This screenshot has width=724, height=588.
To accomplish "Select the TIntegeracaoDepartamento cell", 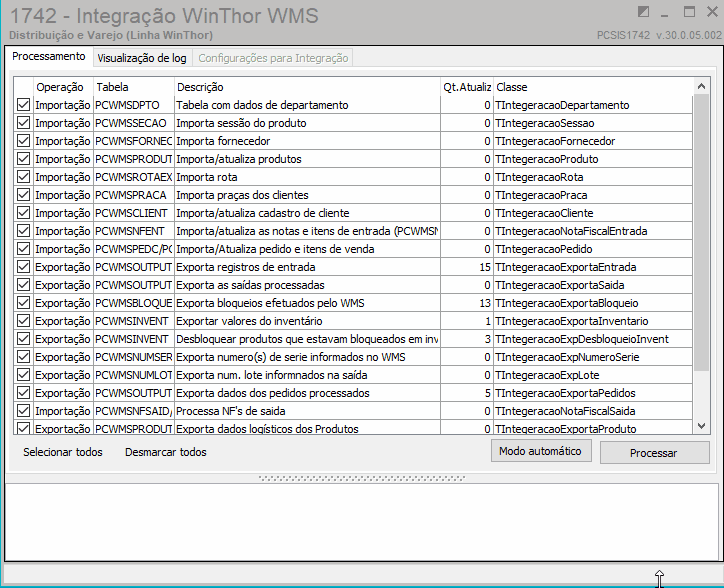I will [593, 105].
